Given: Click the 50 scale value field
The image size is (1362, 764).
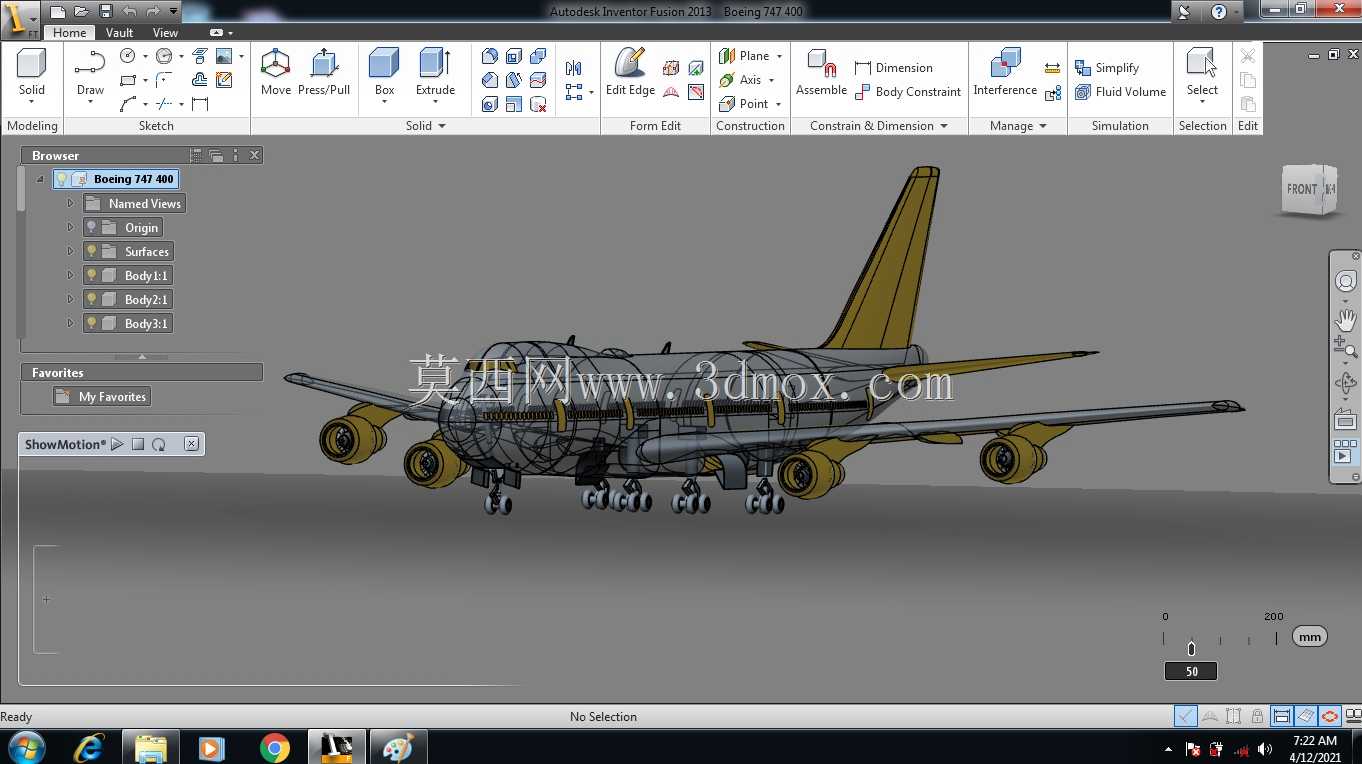Looking at the screenshot, I should tap(1191, 671).
